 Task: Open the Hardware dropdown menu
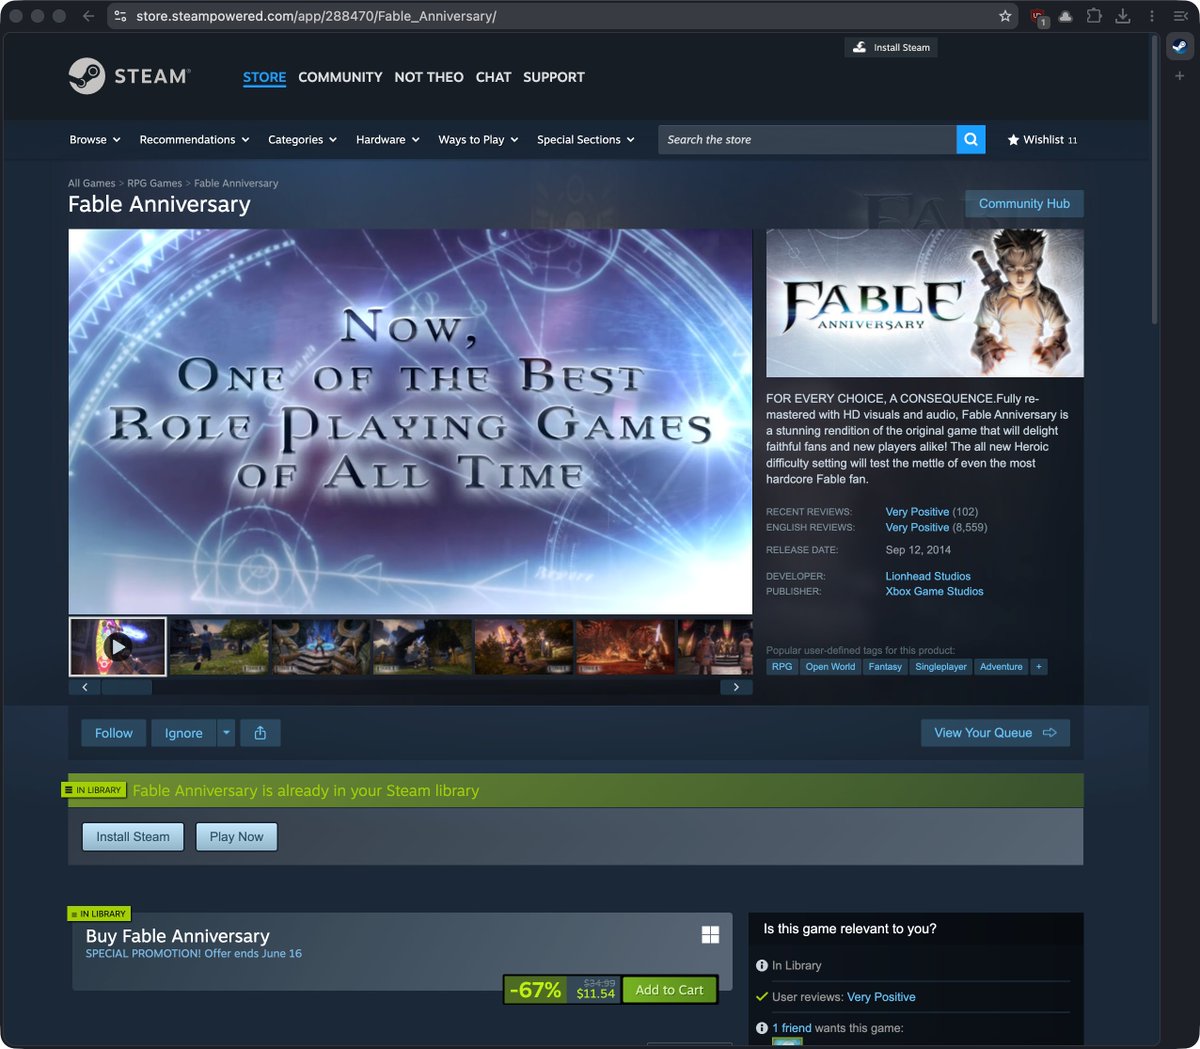(388, 140)
